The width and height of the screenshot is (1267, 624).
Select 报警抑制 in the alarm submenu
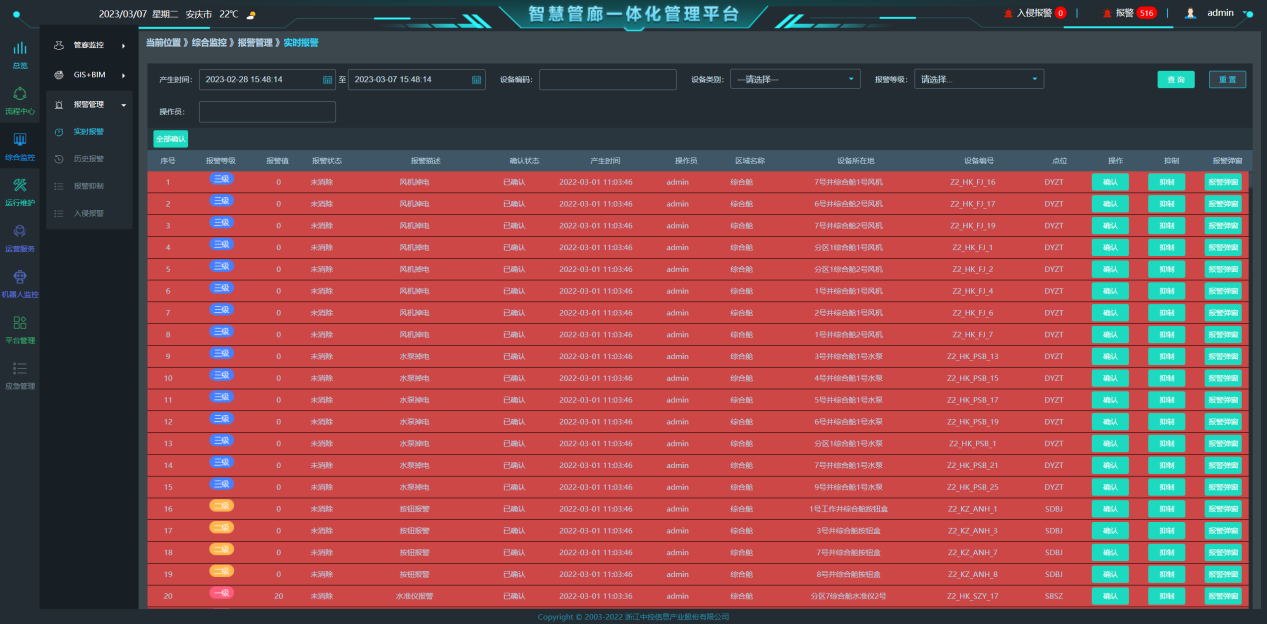click(88, 186)
